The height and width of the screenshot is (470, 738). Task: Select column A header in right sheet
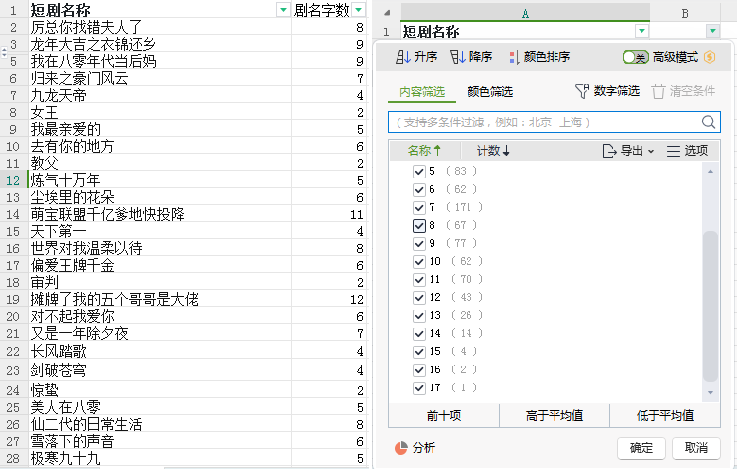[x=525, y=13]
